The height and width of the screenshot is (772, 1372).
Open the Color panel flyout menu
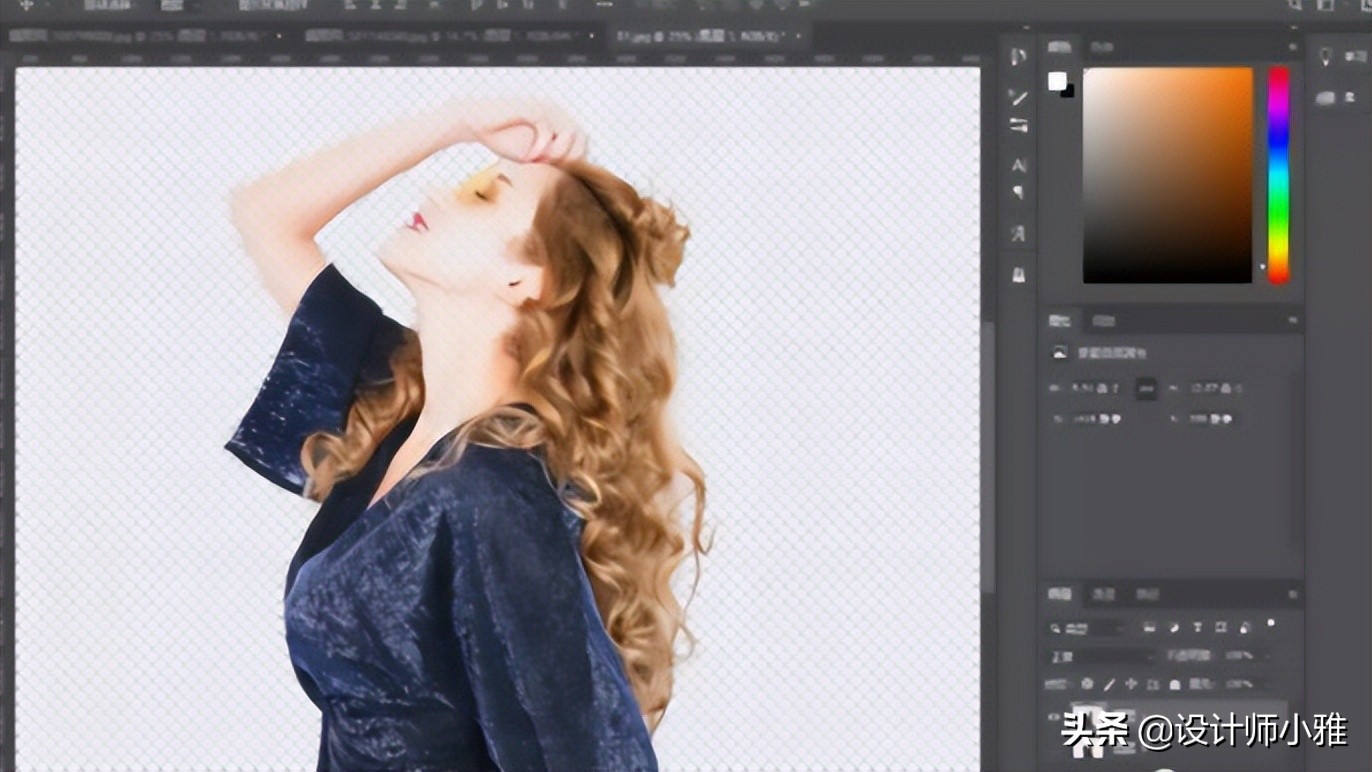tap(1293, 46)
